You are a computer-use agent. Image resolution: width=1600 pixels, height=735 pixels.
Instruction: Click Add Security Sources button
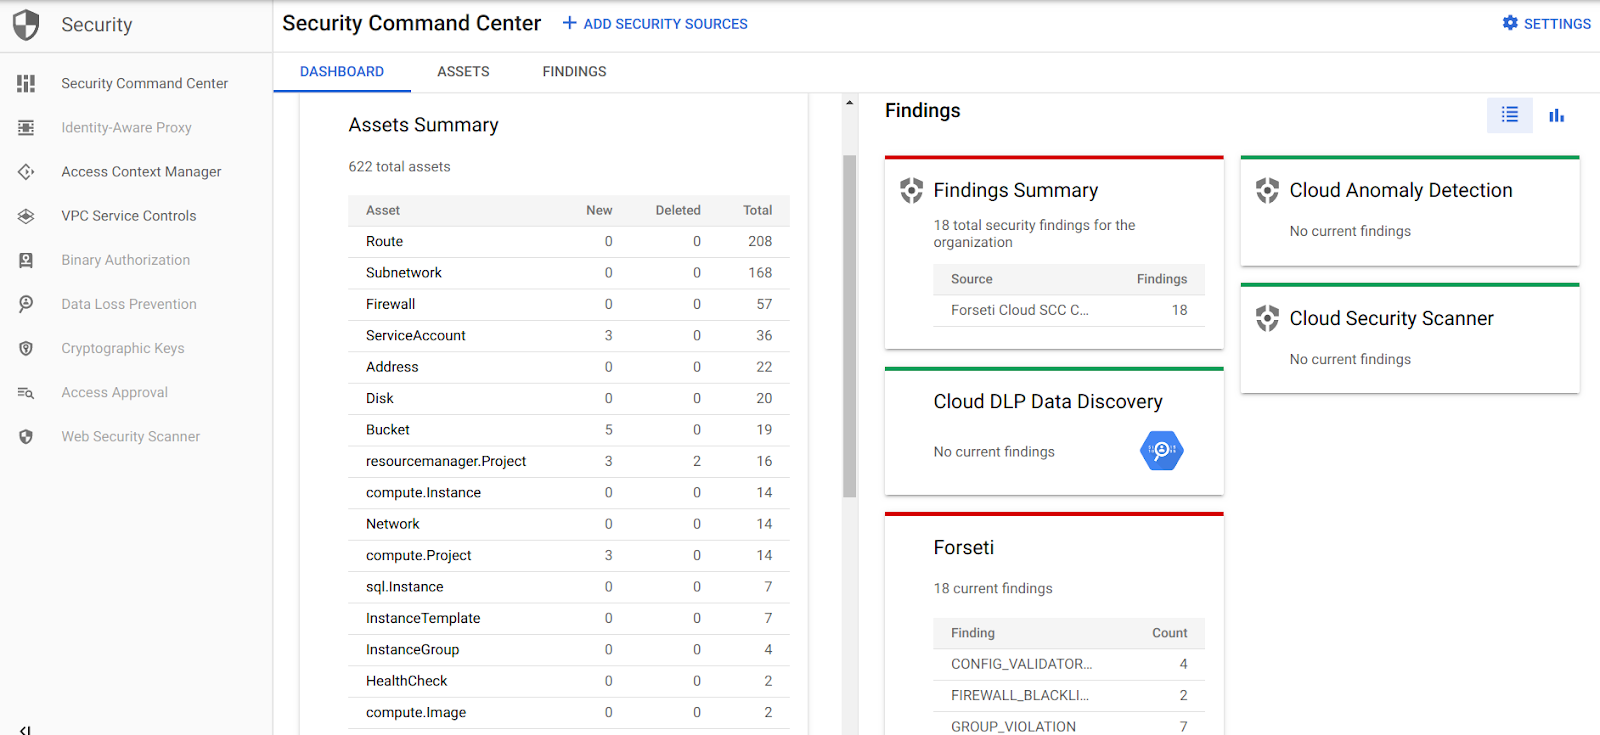point(655,24)
